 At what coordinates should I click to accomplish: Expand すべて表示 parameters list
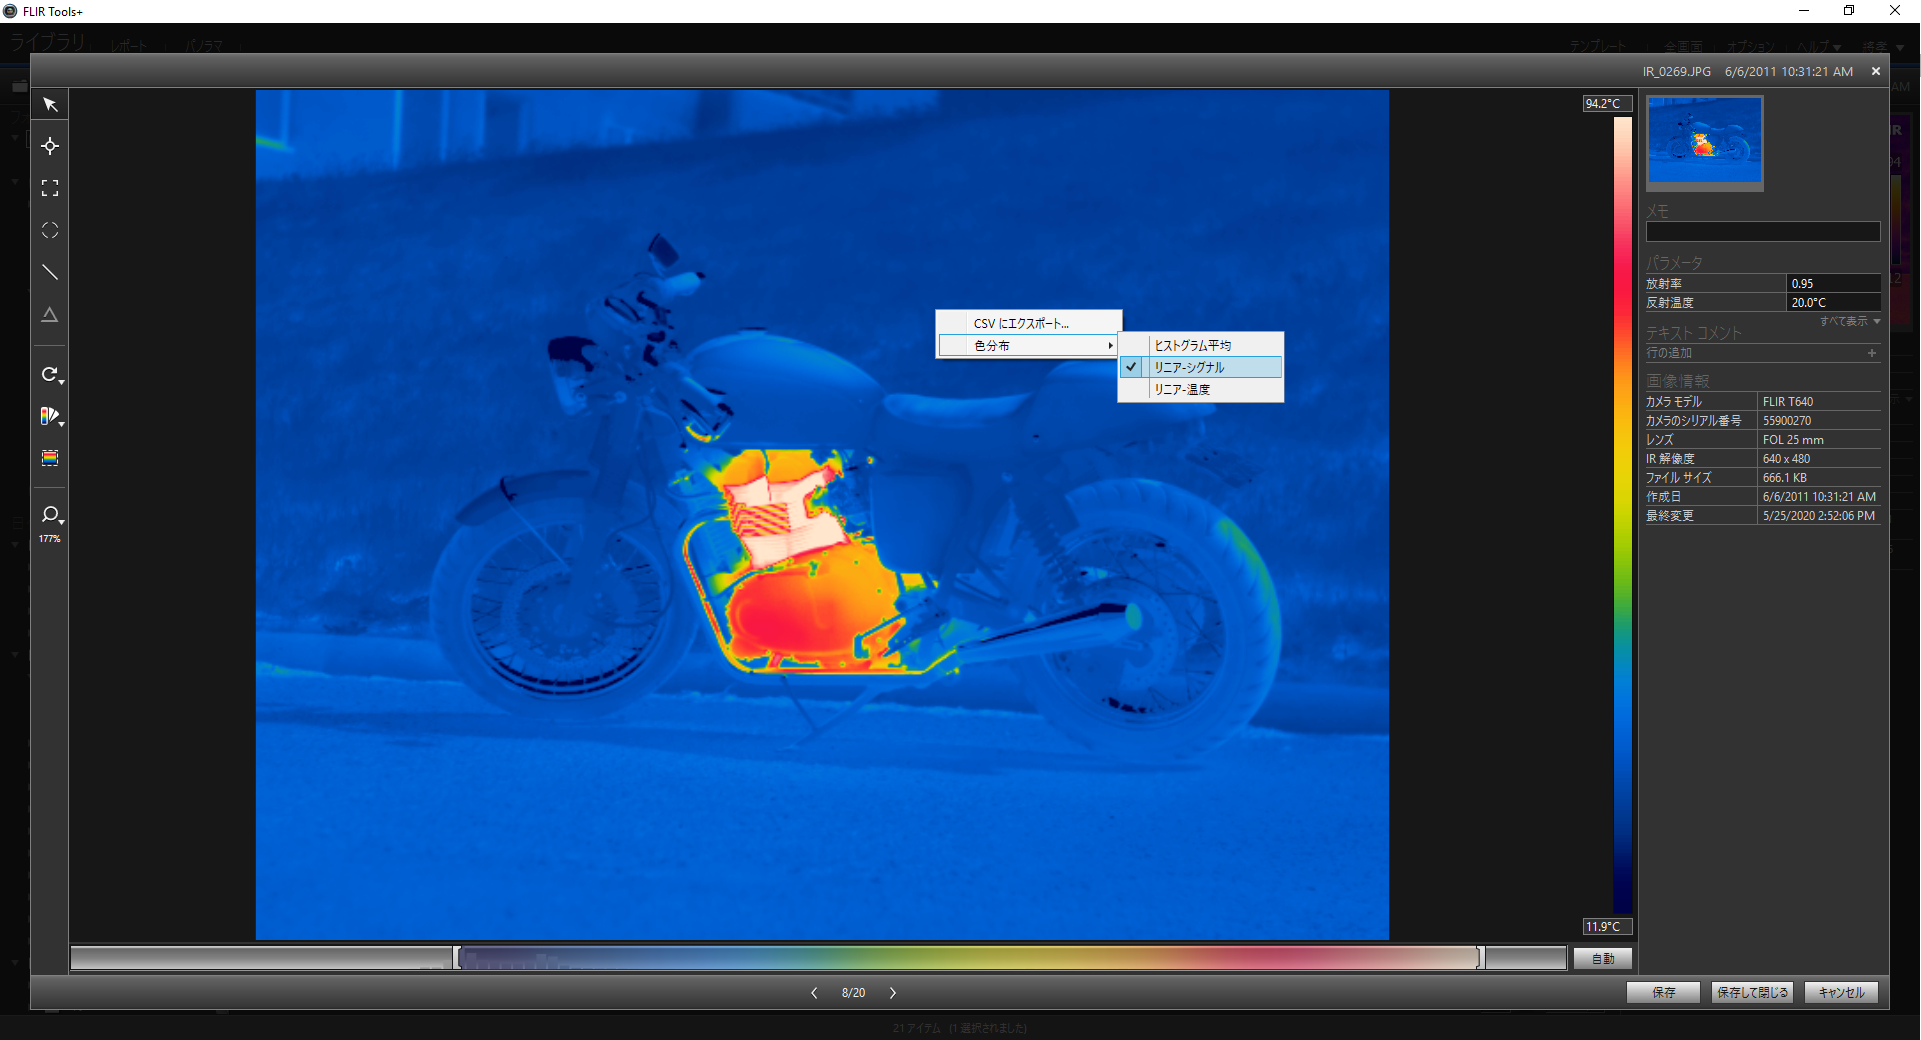(1849, 321)
